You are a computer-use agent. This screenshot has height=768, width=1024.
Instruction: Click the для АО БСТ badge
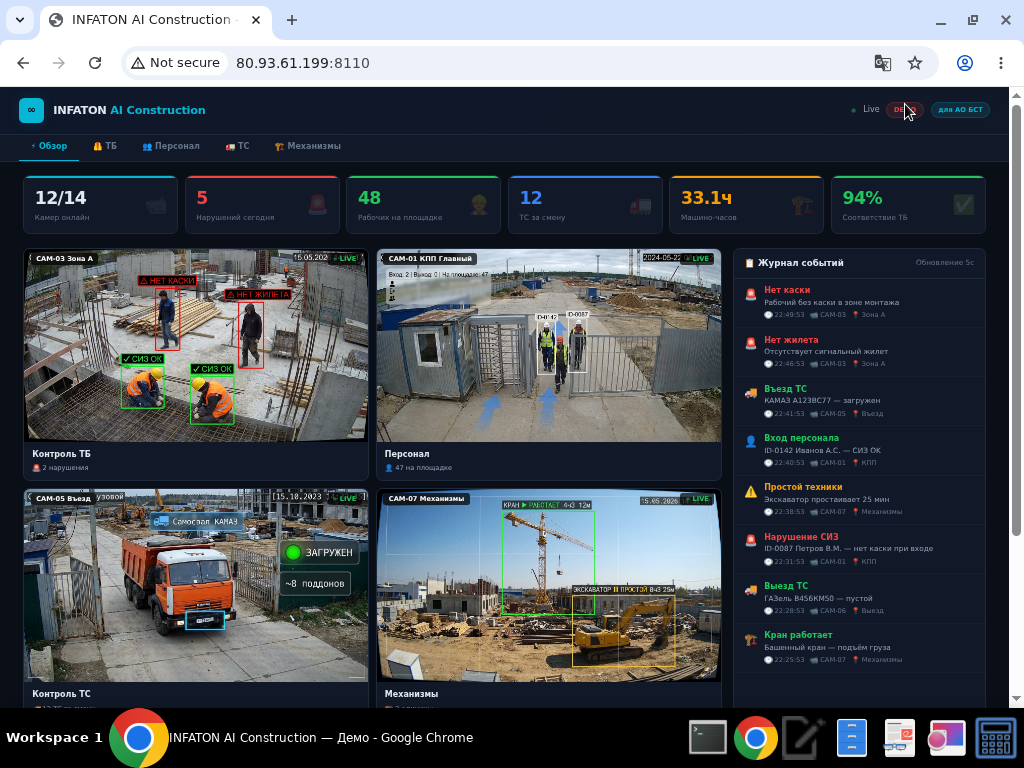pyautogui.click(x=960, y=110)
